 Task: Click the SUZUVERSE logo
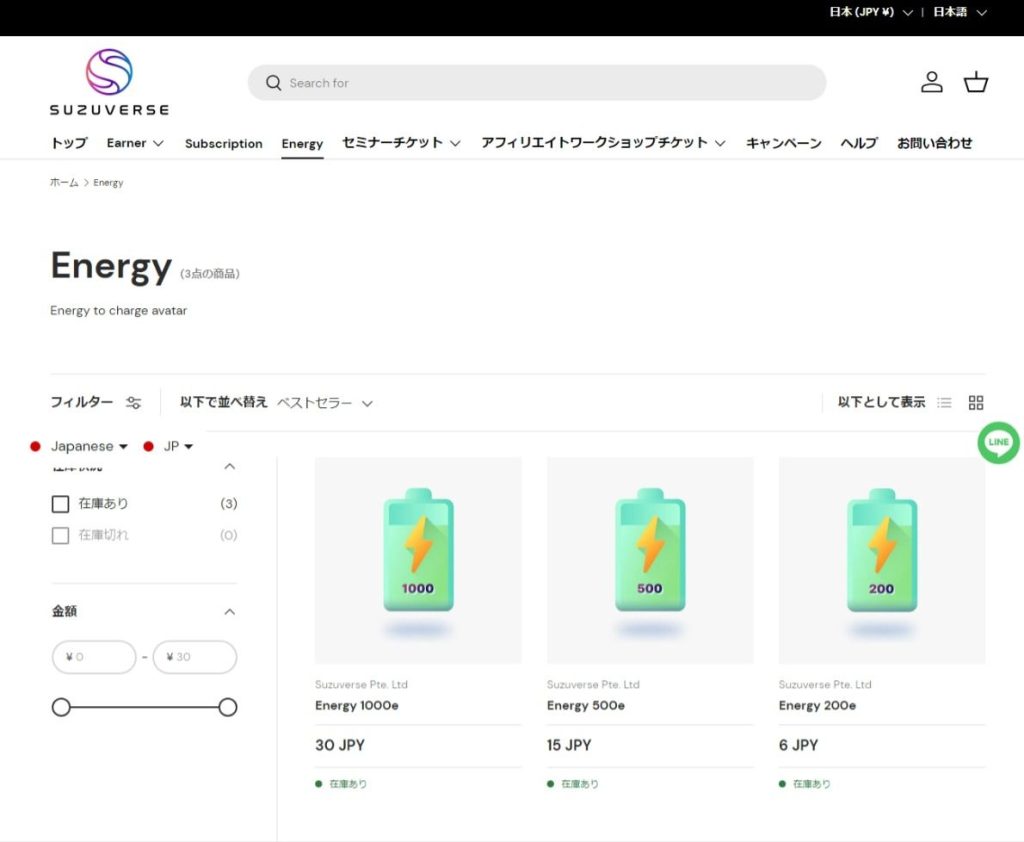(109, 82)
